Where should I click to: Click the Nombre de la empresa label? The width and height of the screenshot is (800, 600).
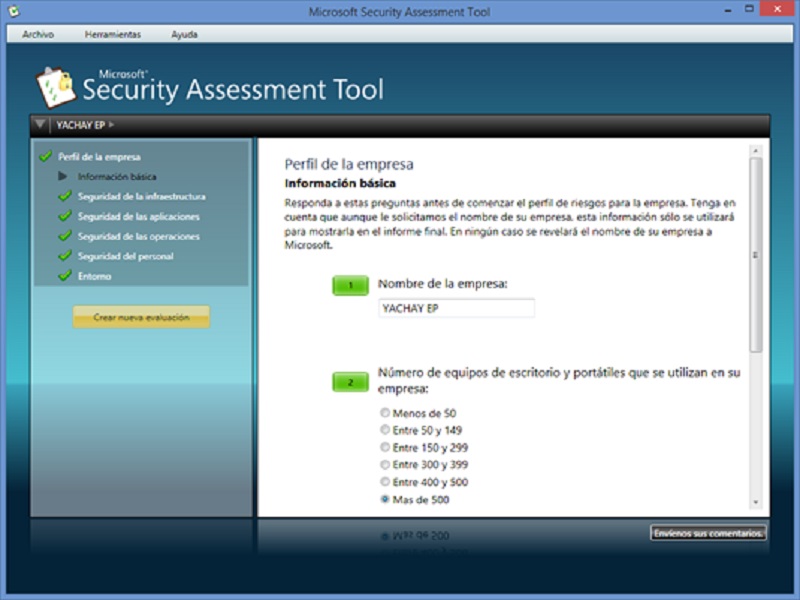pyautogui.click(x=443, y=284)
